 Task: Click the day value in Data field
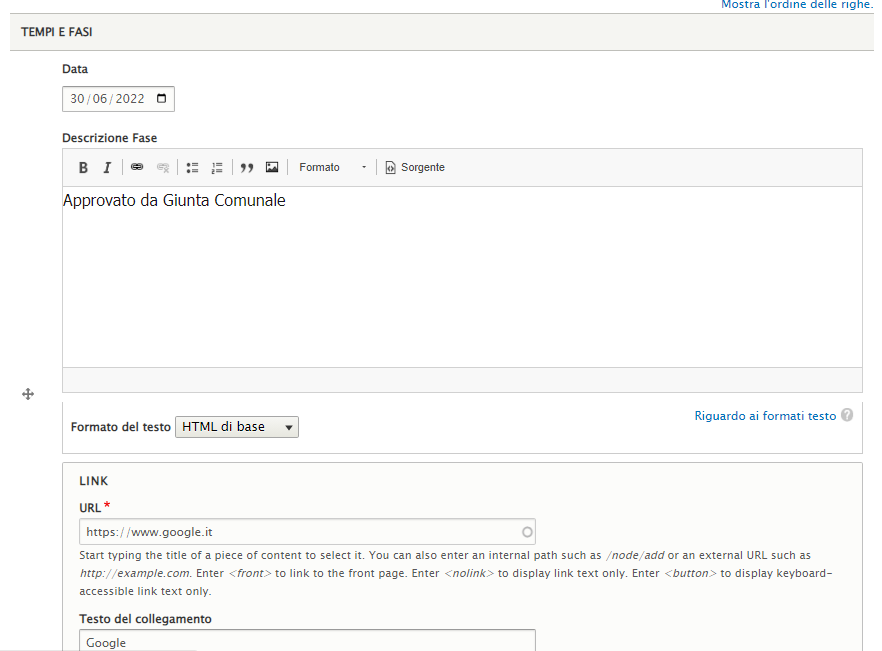click(x=77, y=99)
